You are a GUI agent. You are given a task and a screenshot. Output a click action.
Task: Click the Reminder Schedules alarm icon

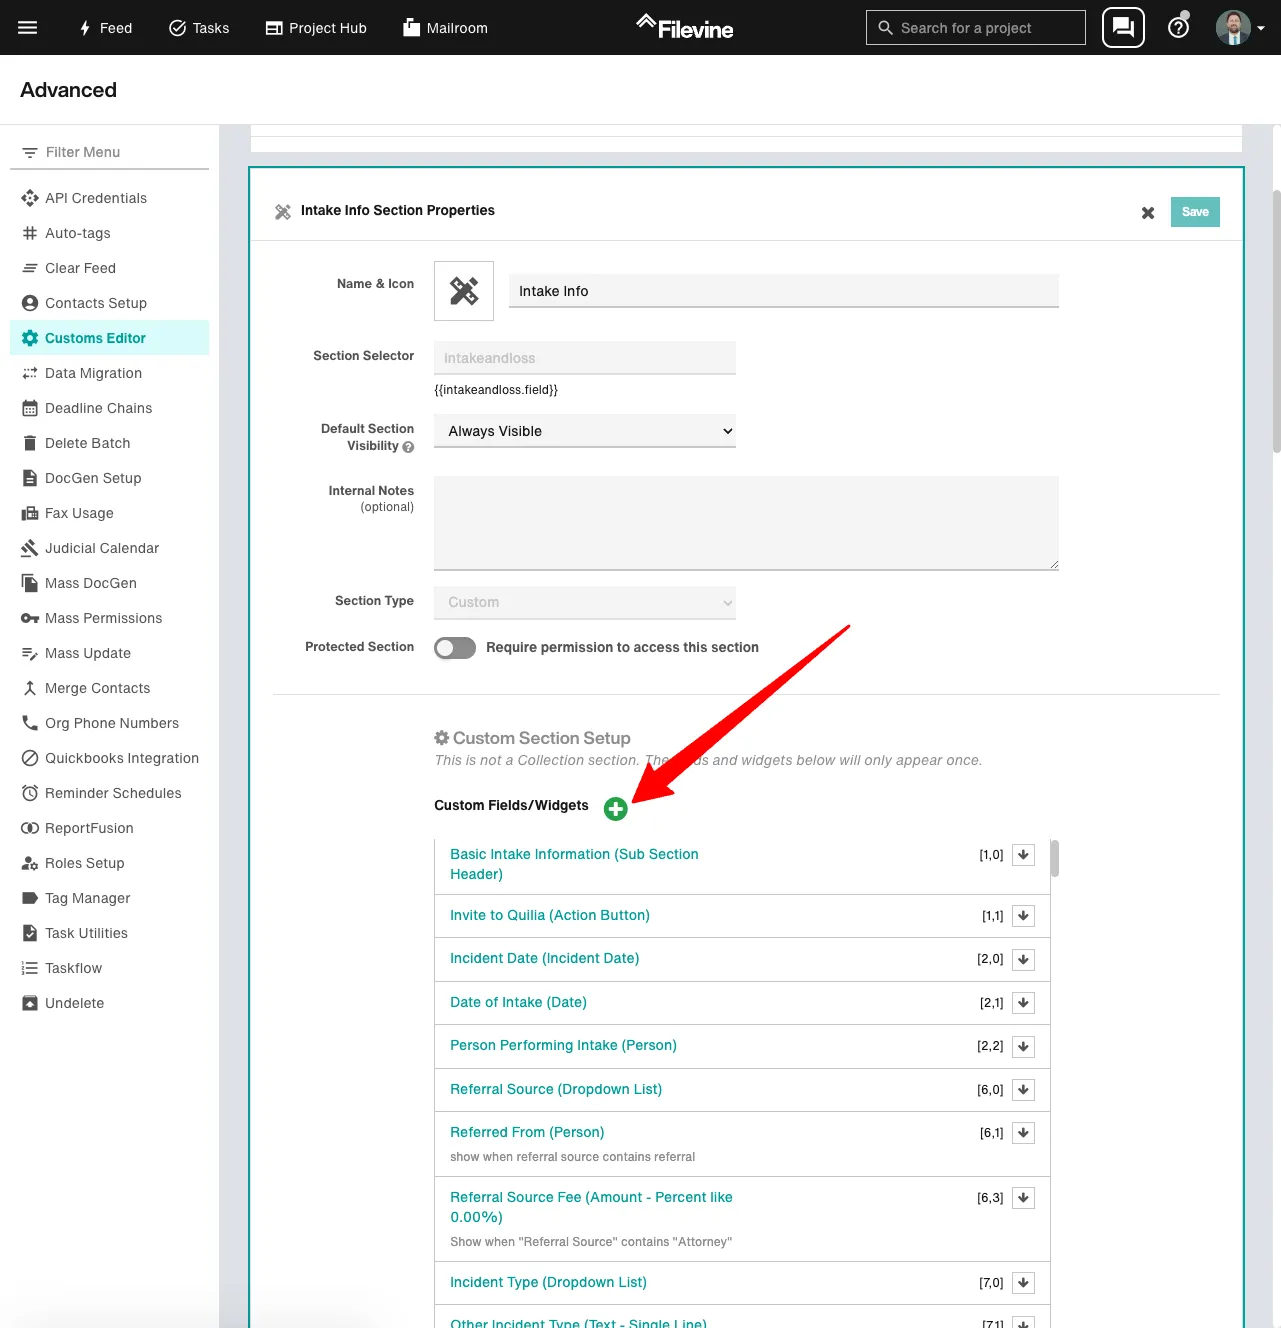tap(30, 793)
